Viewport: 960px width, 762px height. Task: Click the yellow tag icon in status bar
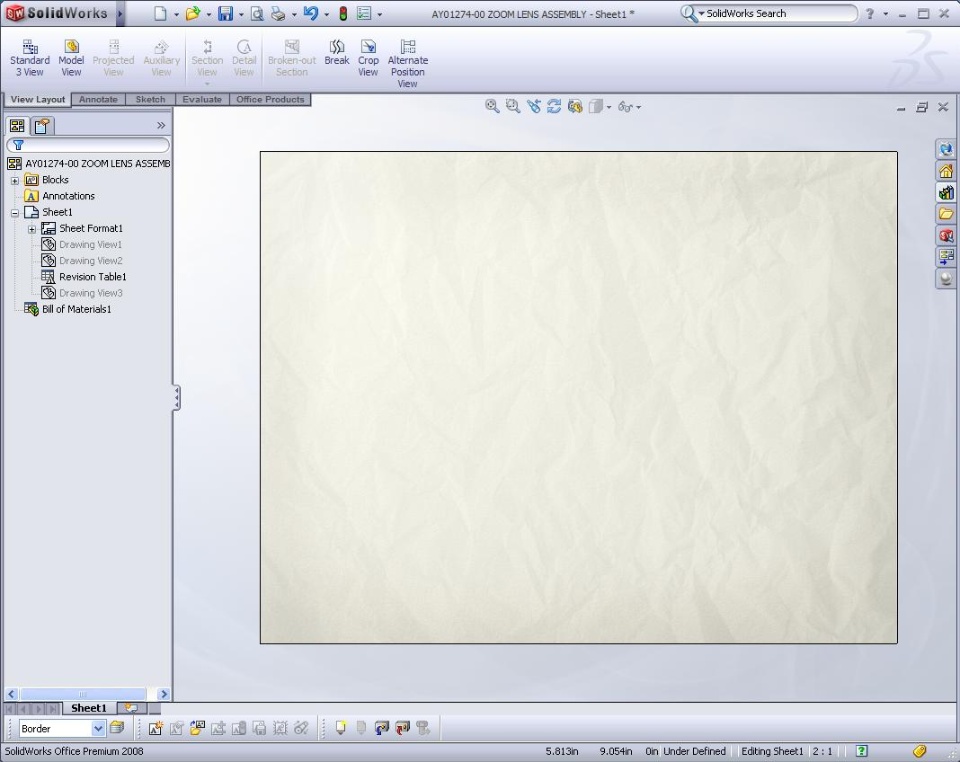click(919, 751)
